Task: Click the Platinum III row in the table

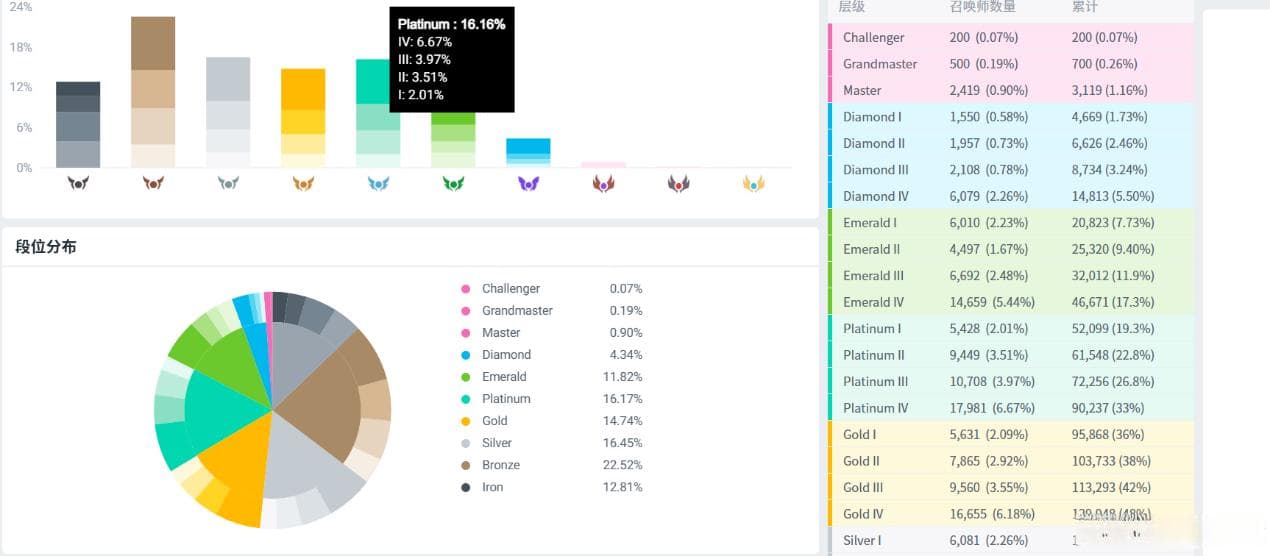Action: pyautogui.click(x=1011, y=382)
